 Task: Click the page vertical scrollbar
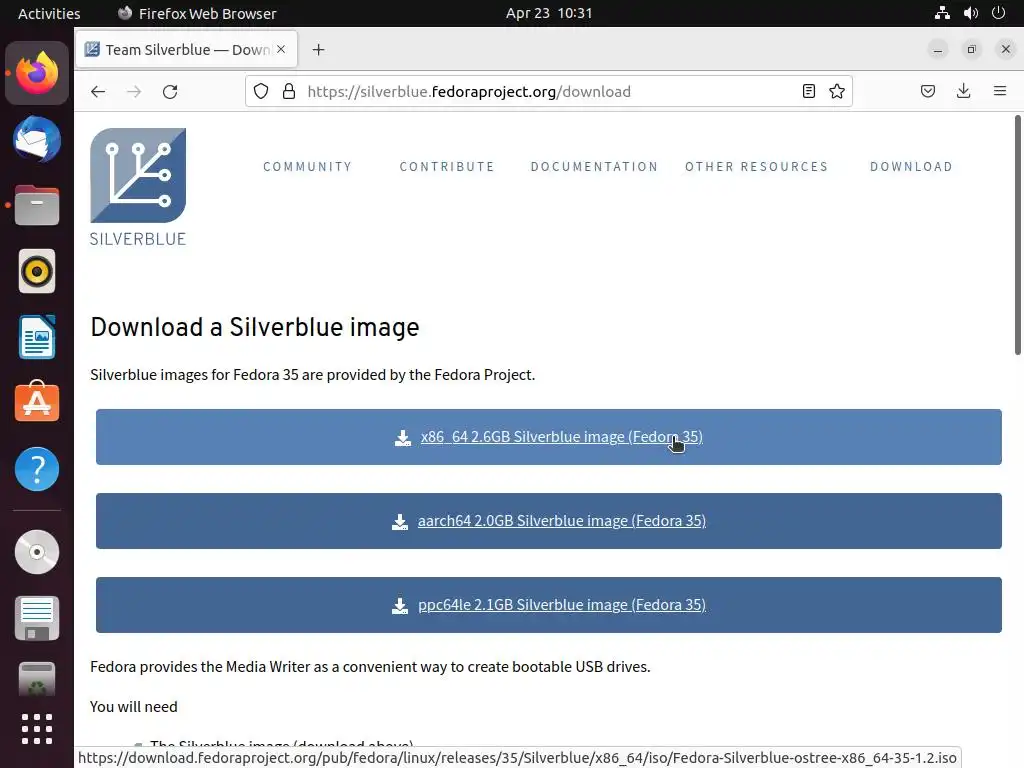click(1017, 235)
